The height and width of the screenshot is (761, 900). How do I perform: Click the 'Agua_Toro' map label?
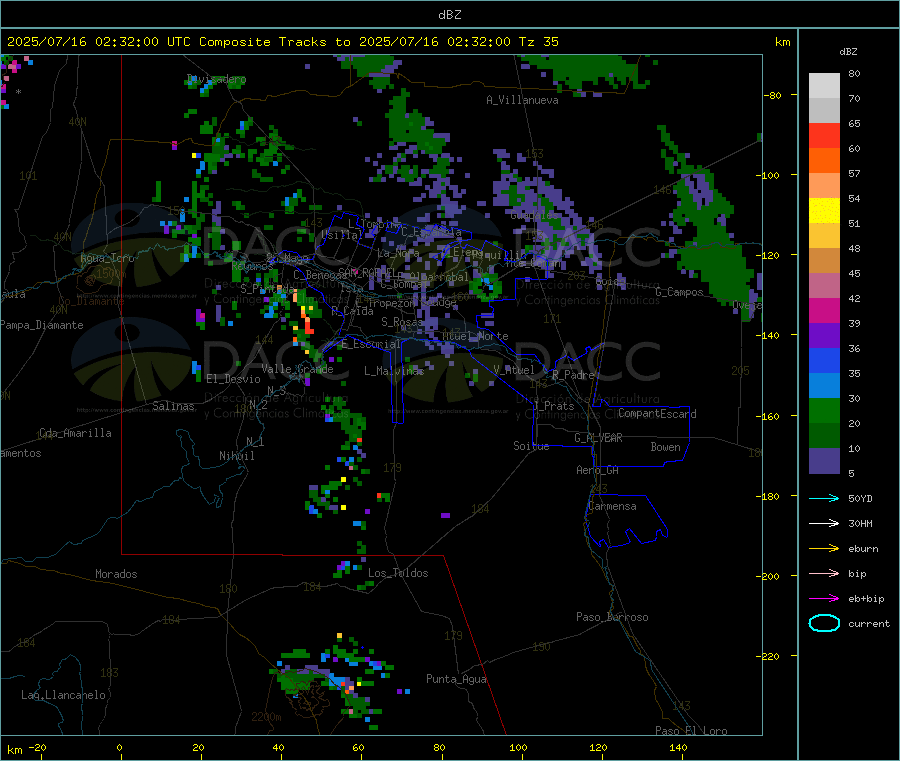coord(107,258)
